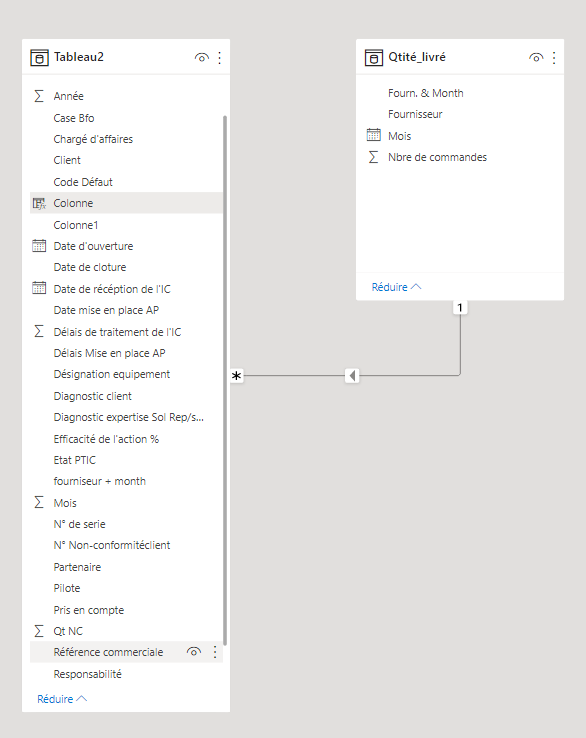Image resolution: width=586 pixels, height=738 pixels.
Task: Select the Pilote field
Action: click(x=126, y=588)
